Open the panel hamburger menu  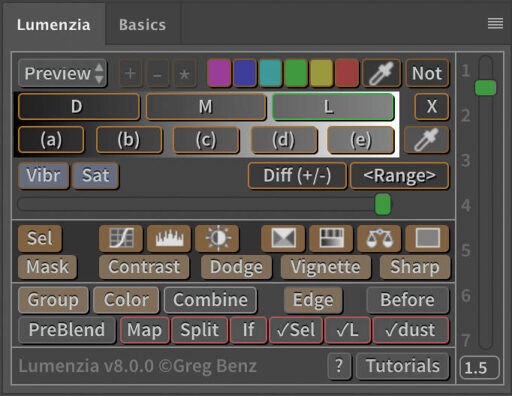click(x=495, y=23)
